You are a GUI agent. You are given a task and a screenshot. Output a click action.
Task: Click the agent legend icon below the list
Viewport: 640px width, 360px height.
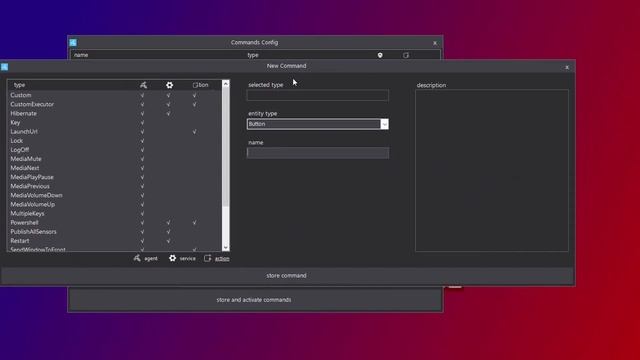point(137,258)
